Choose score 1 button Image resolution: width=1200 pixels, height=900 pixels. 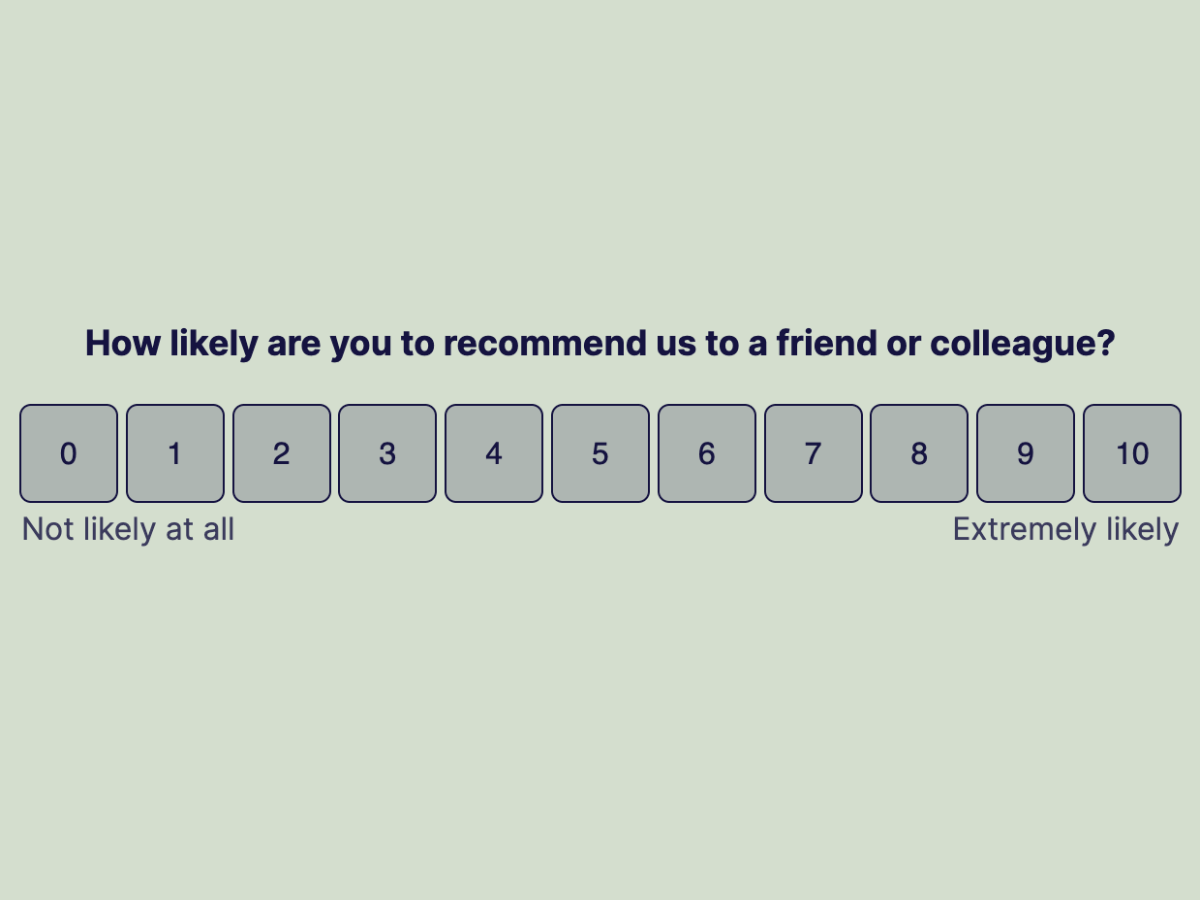point(175,453)
